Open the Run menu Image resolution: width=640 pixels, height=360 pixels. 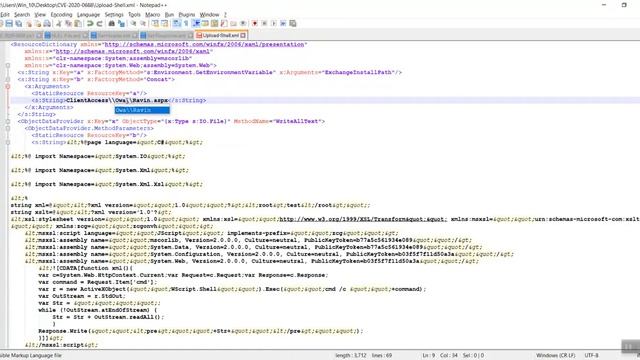coord(169,15)
